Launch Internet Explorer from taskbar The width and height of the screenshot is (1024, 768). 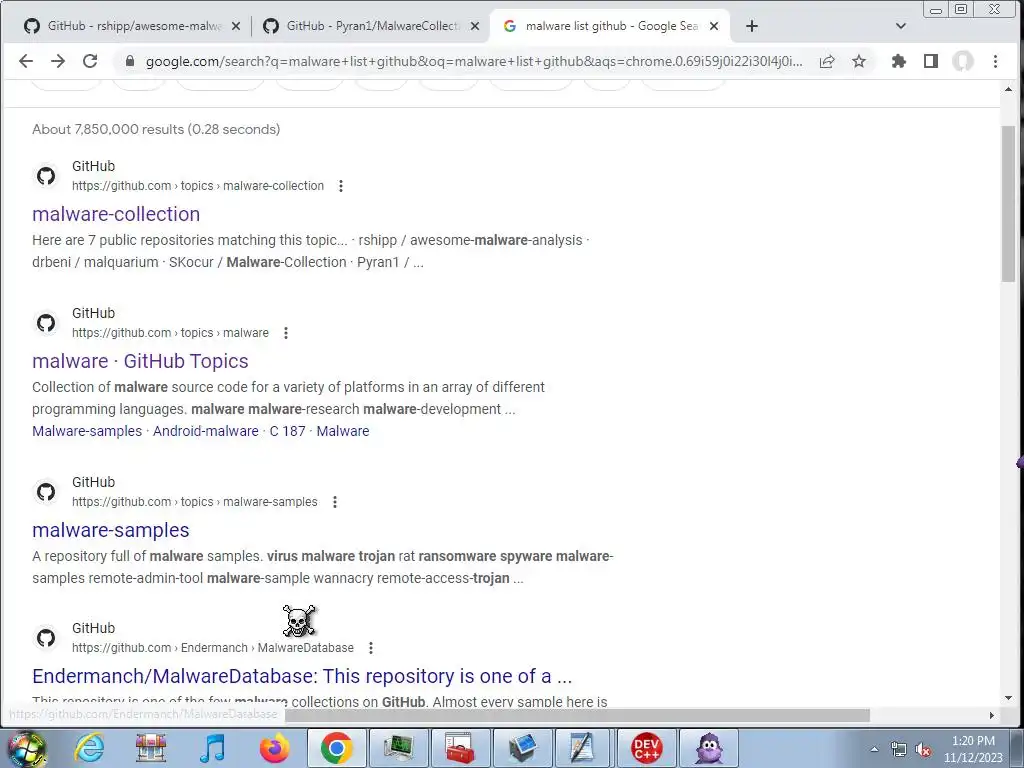pos(89,748)
